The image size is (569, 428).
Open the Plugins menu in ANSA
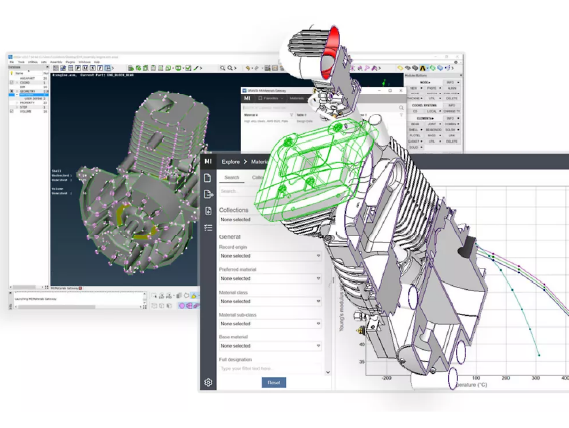coord(70,62)
